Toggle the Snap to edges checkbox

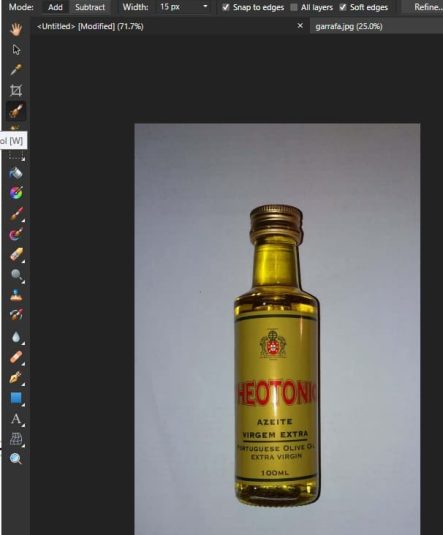(226, 7)
